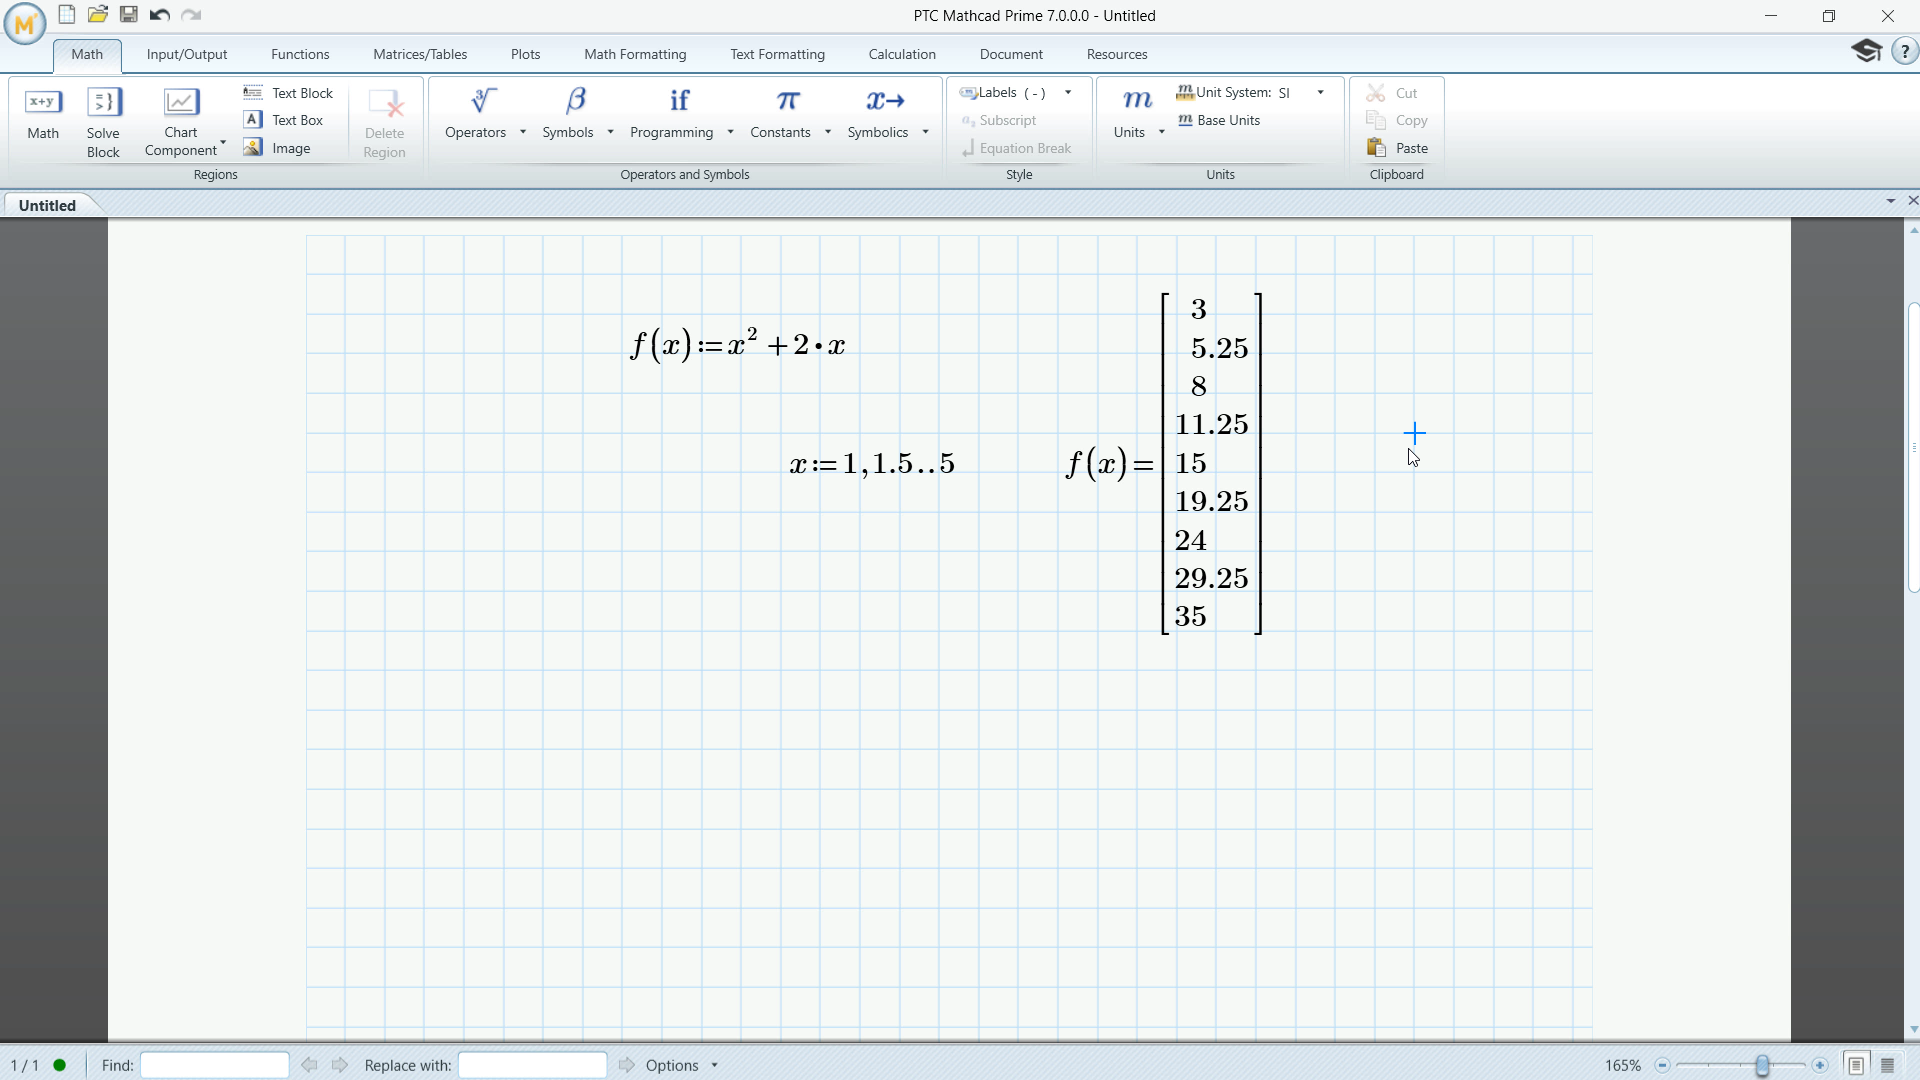This screenshot has height=1080, width=1920.
Task: Switch to the Input/Output tab
Action: point(187,54)
